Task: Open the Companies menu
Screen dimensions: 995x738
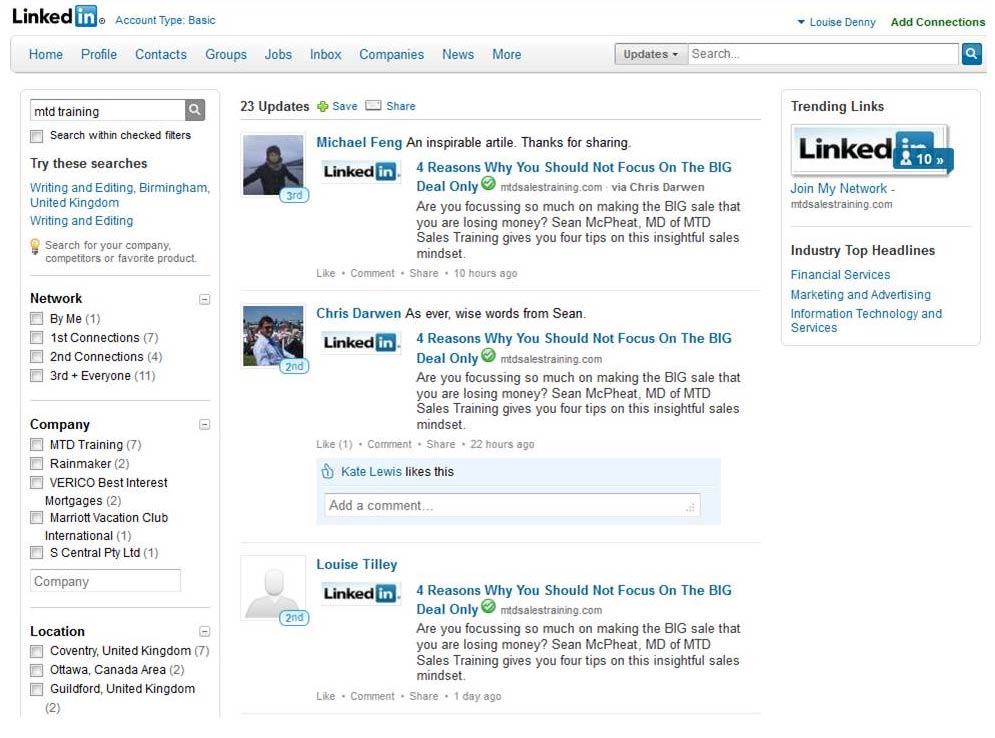Action: pos(392,55)
